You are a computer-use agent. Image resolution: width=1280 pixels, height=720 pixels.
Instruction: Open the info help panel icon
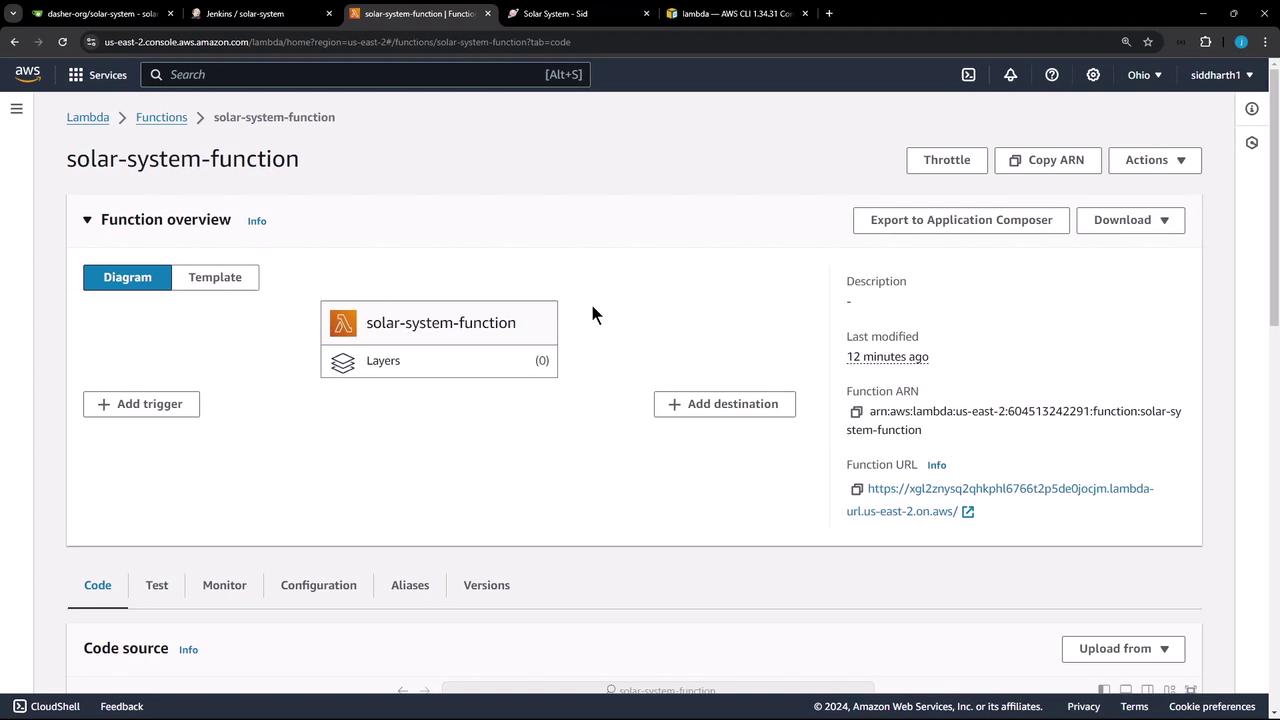pos(1252,109)
